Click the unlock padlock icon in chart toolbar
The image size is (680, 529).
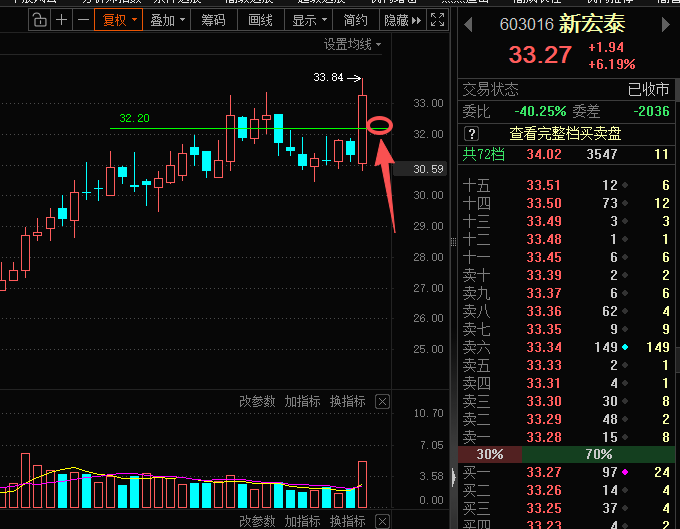pyautogui.click(x=39, y=20)
